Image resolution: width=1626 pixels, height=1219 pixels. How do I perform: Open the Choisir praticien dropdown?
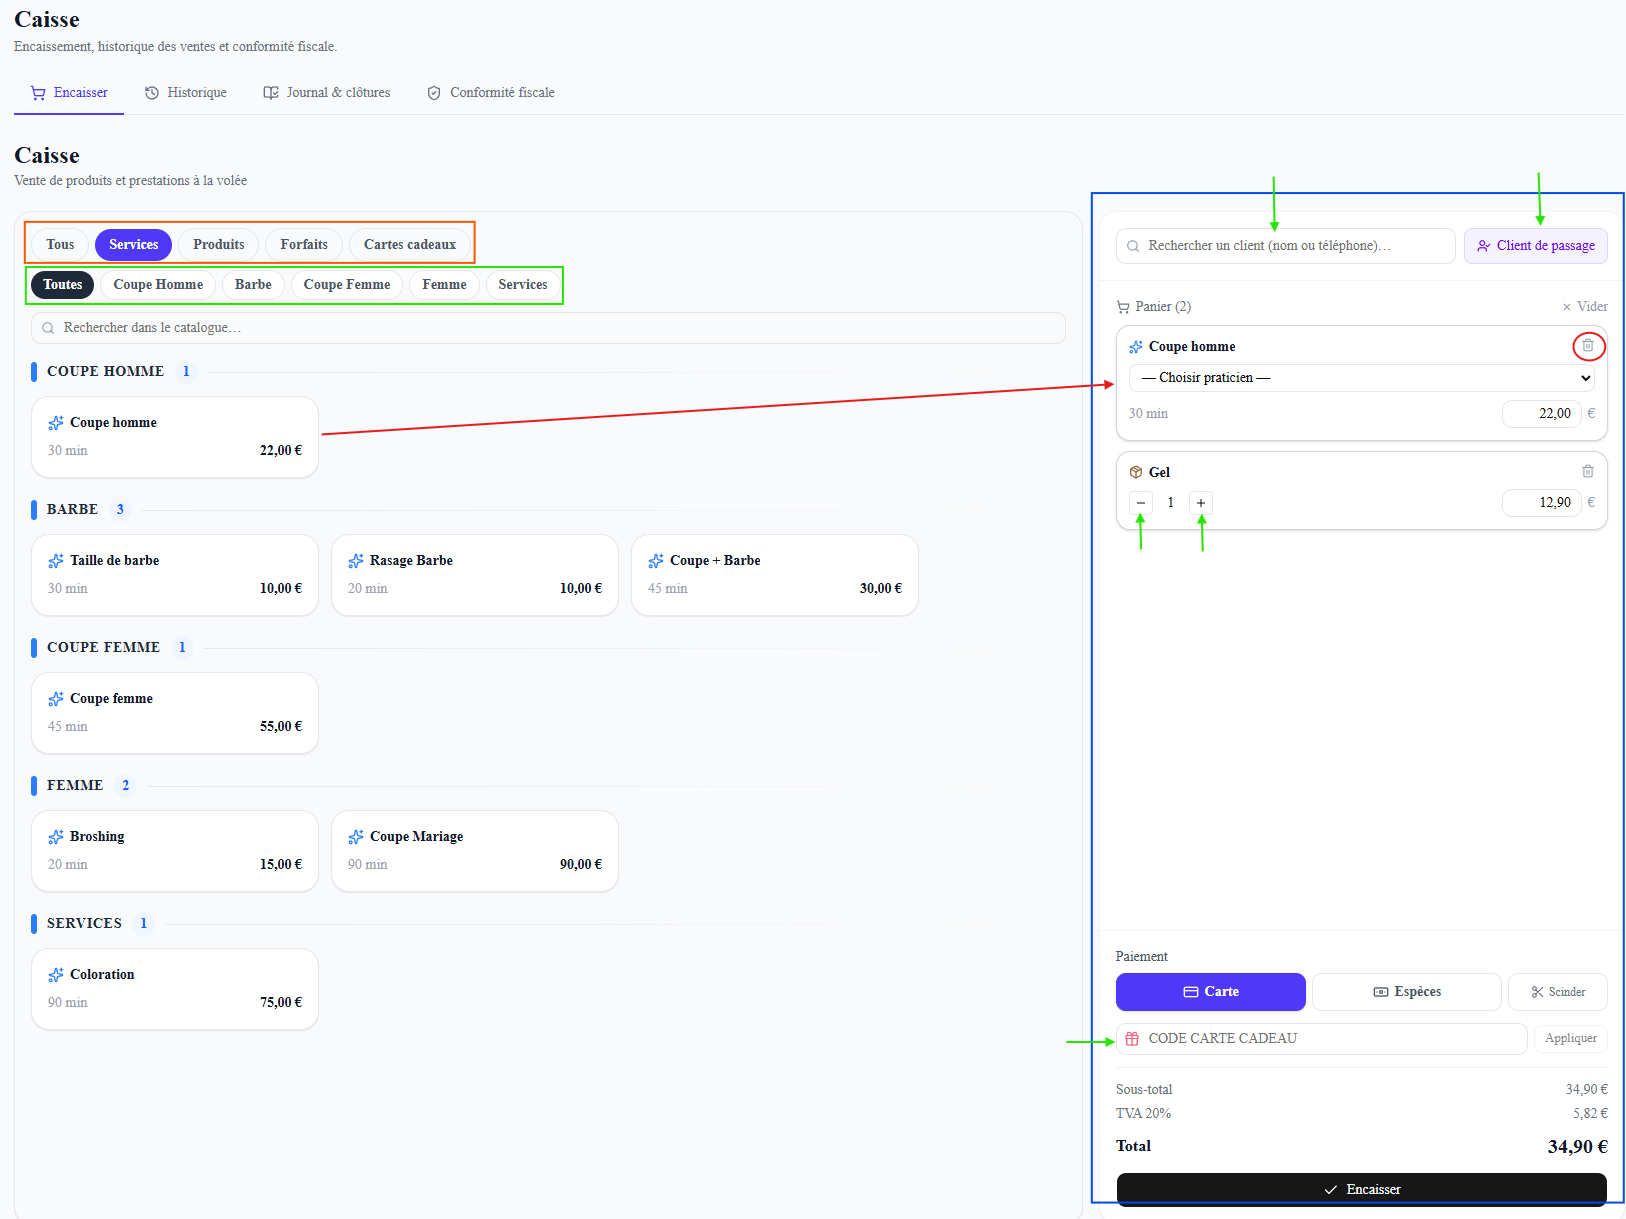(x=1362, y=378)
